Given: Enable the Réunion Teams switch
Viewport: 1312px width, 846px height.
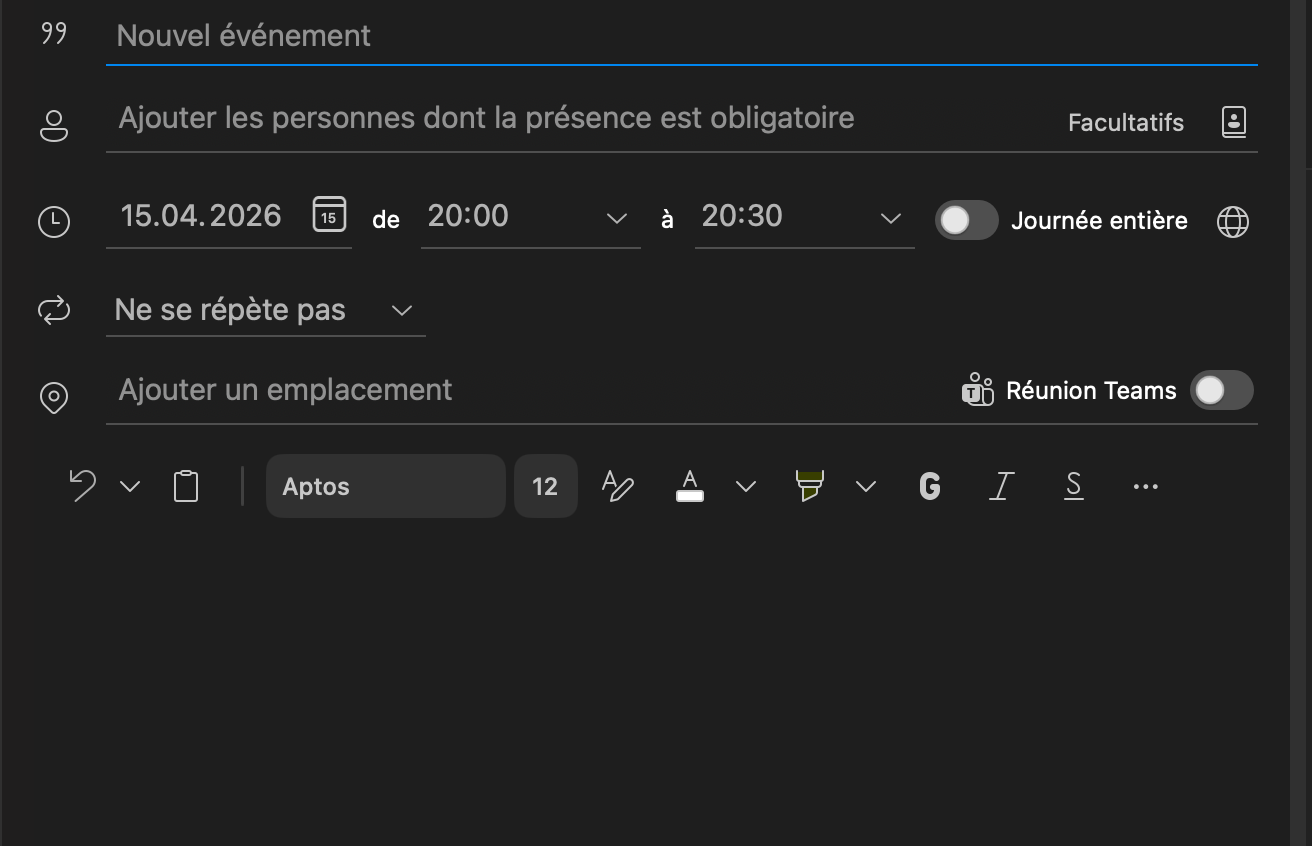Looking at the screenshot, I should click(x=1221, y=390).
